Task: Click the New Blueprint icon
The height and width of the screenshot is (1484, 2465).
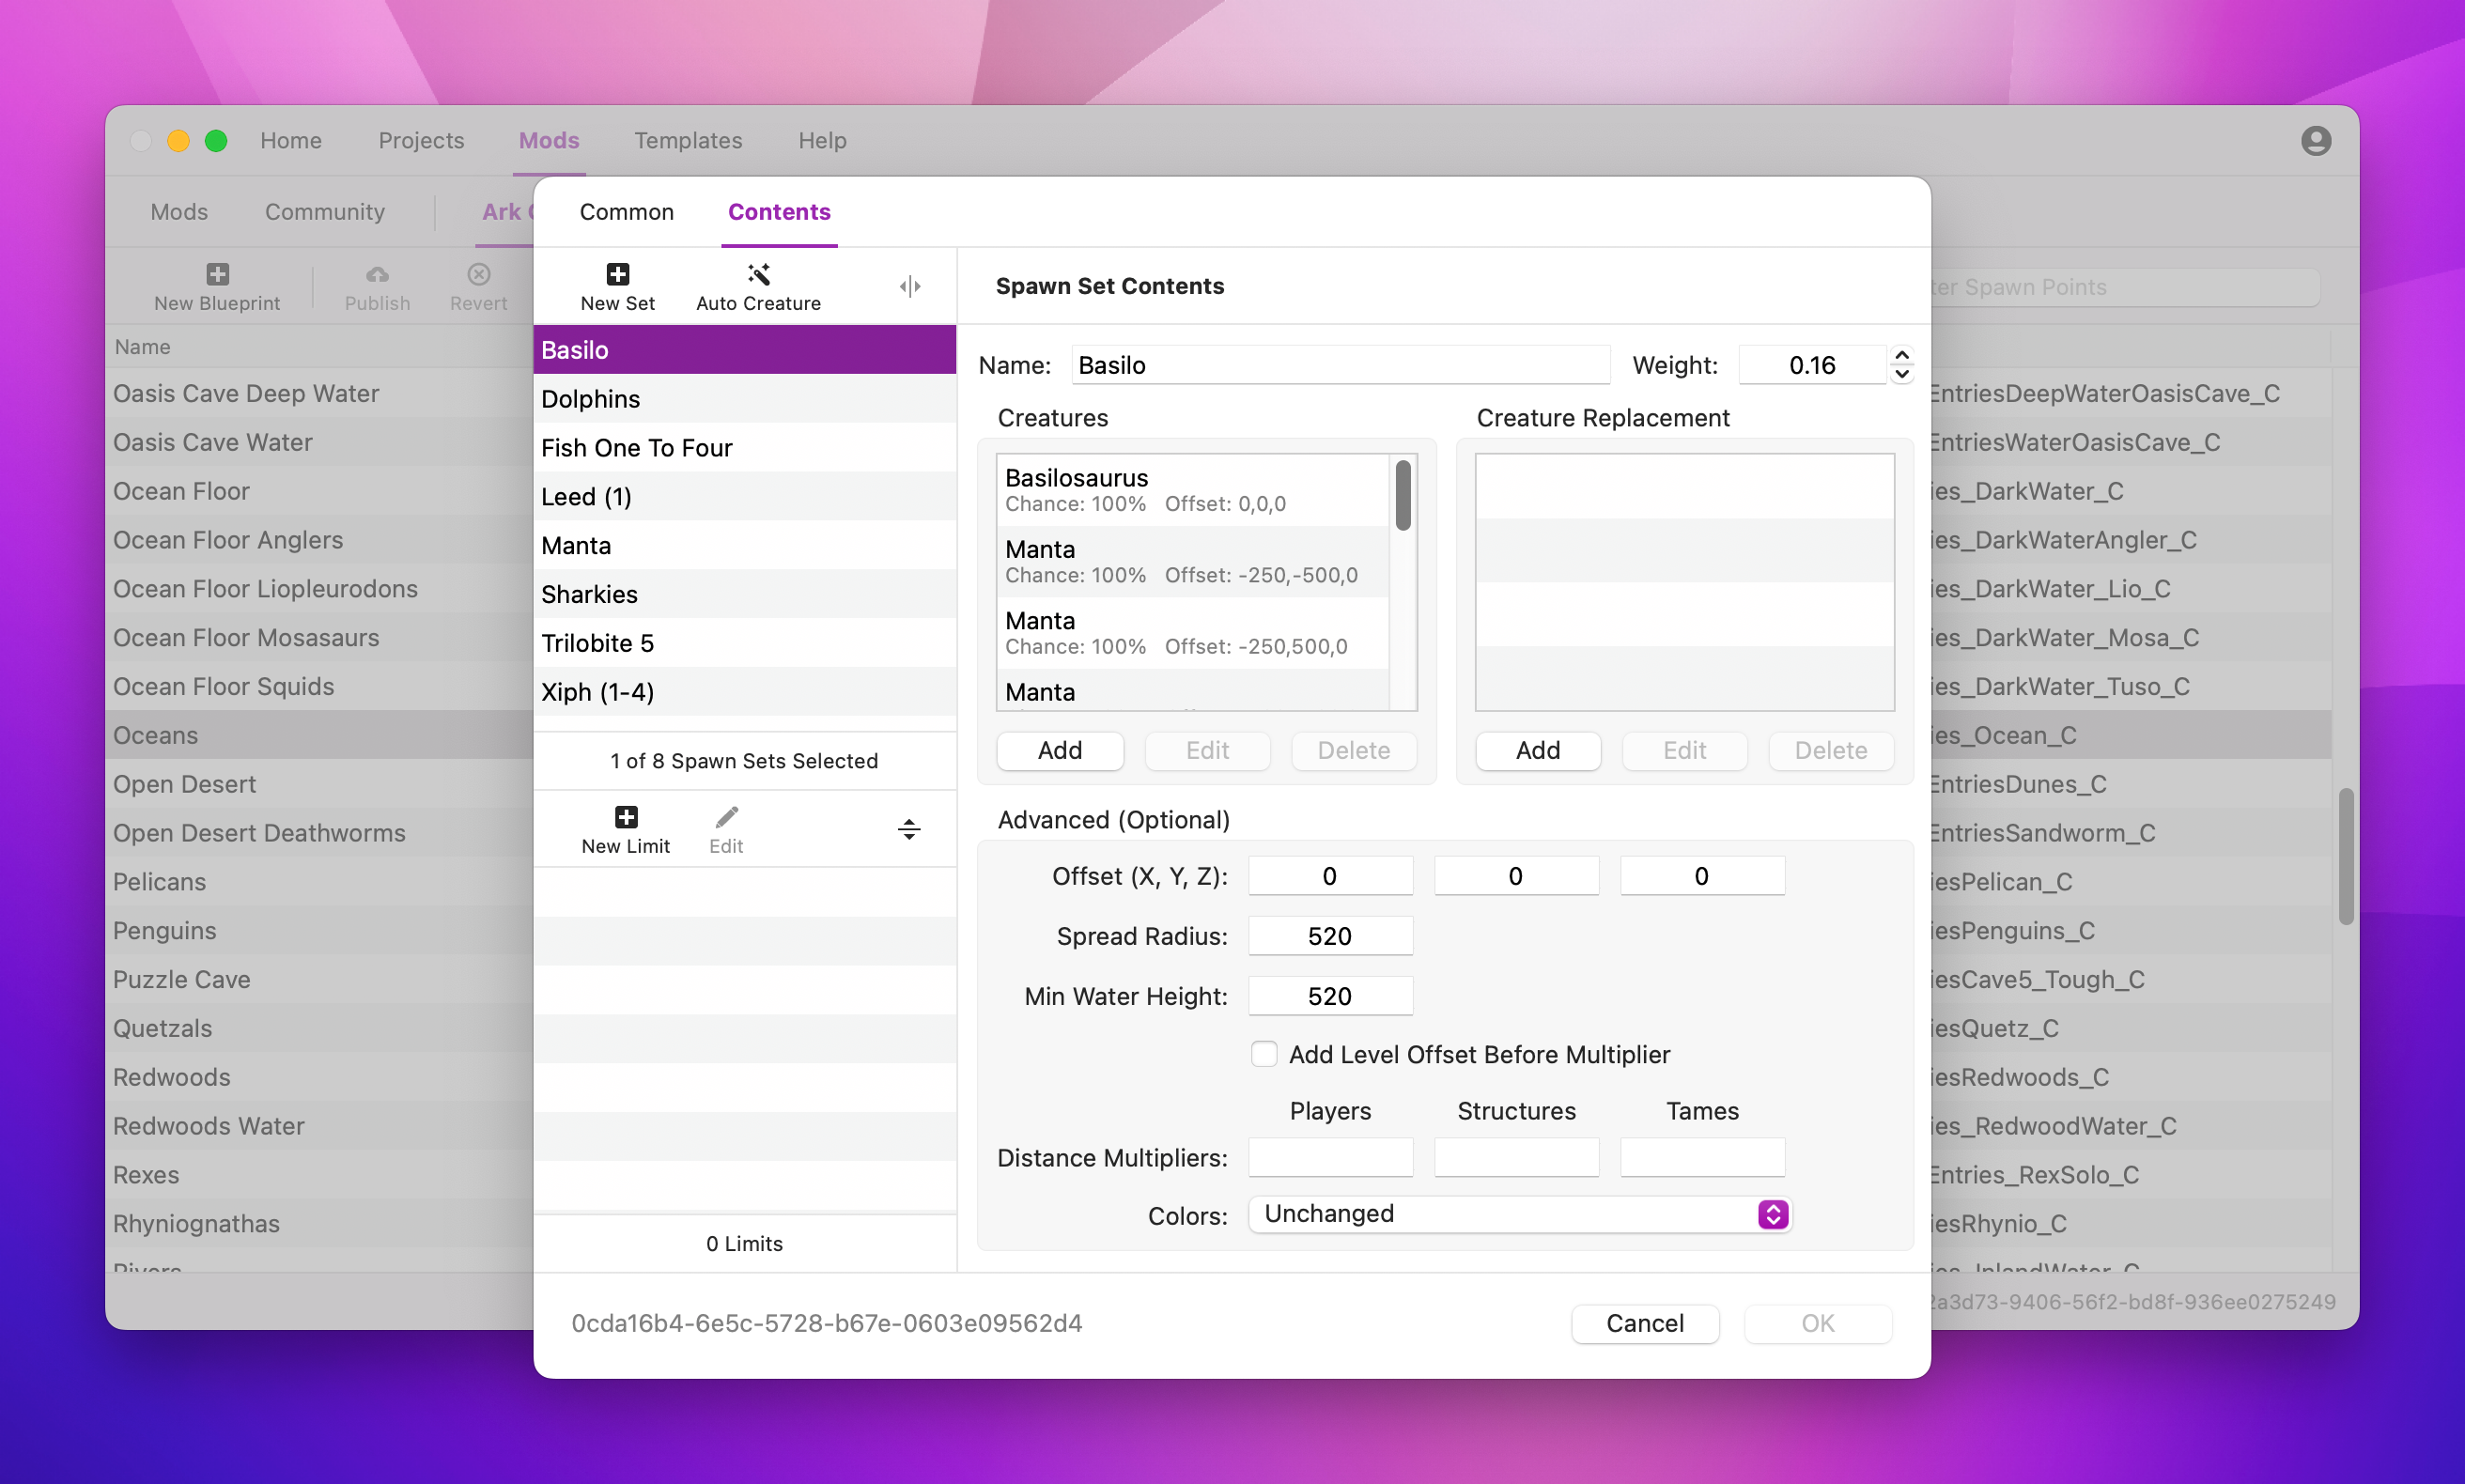Action: (x=217, y=274)
